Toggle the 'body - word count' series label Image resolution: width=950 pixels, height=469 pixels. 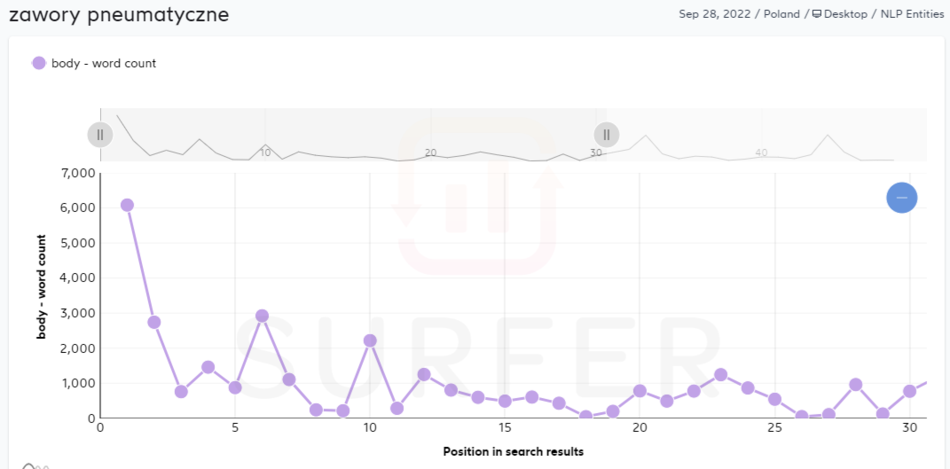coord(104,63)
